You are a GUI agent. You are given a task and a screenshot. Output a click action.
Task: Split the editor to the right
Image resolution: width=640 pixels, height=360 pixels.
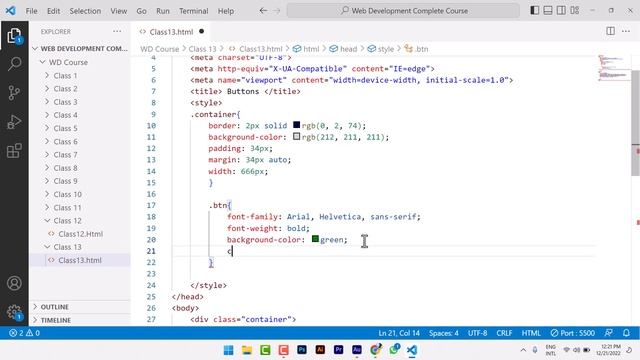(x=610, y=31)
